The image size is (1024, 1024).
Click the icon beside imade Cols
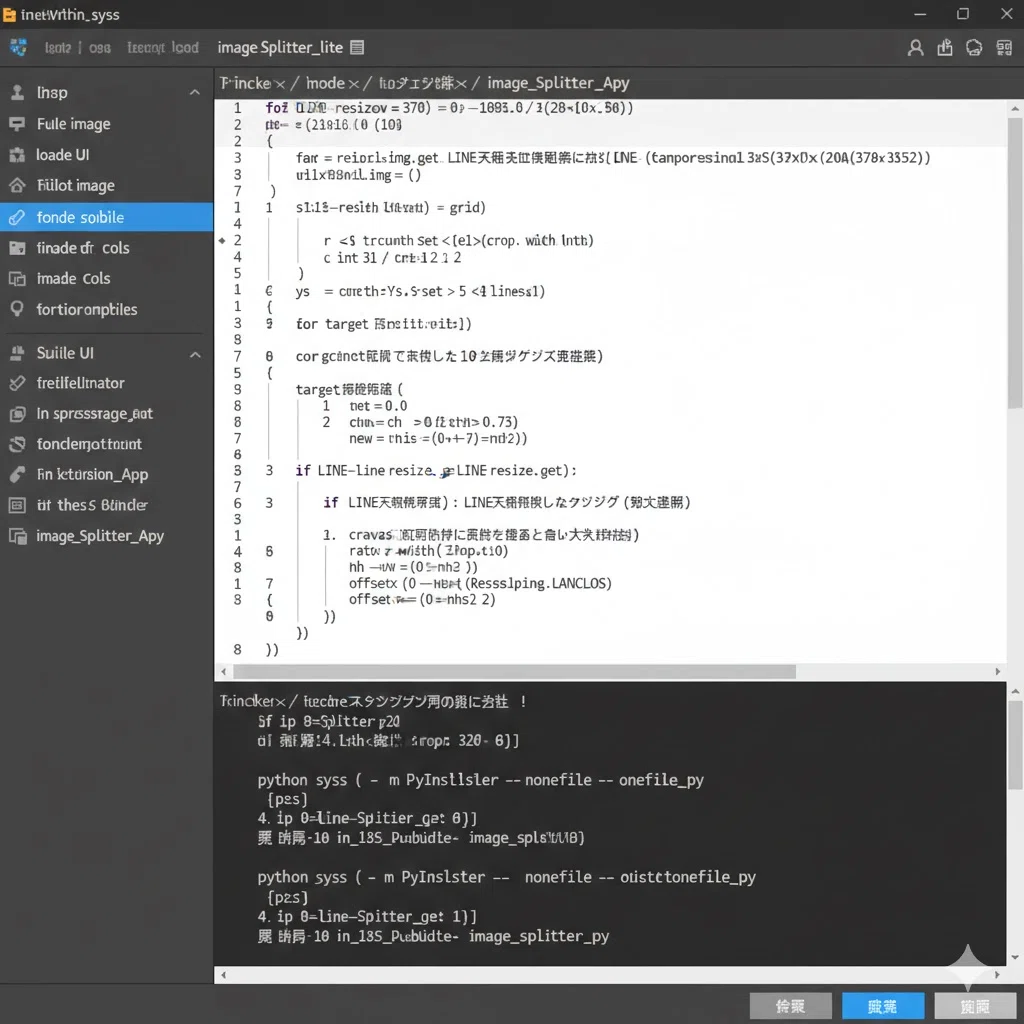pyautogui.click(x=17, y=279)
